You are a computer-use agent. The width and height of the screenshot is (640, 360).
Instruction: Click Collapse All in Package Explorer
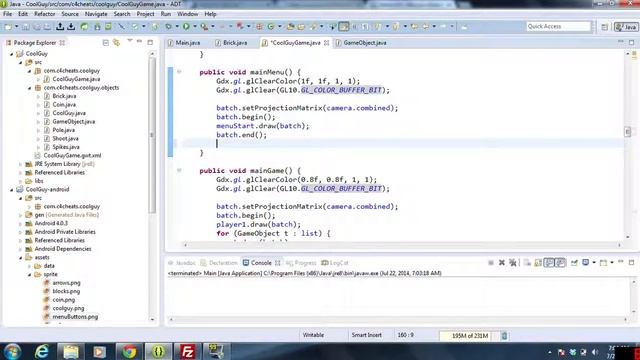(x=106, y=42)
